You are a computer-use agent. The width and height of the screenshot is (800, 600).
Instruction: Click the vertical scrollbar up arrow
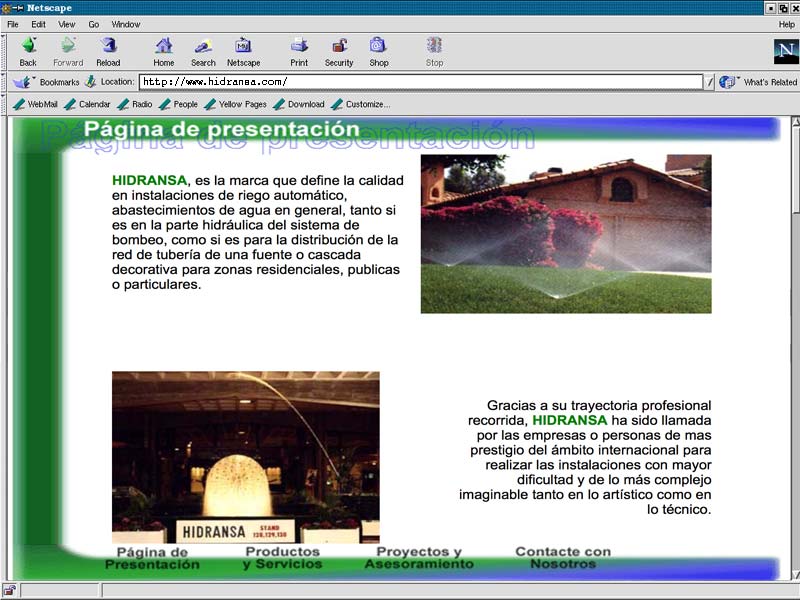[795, 121]
